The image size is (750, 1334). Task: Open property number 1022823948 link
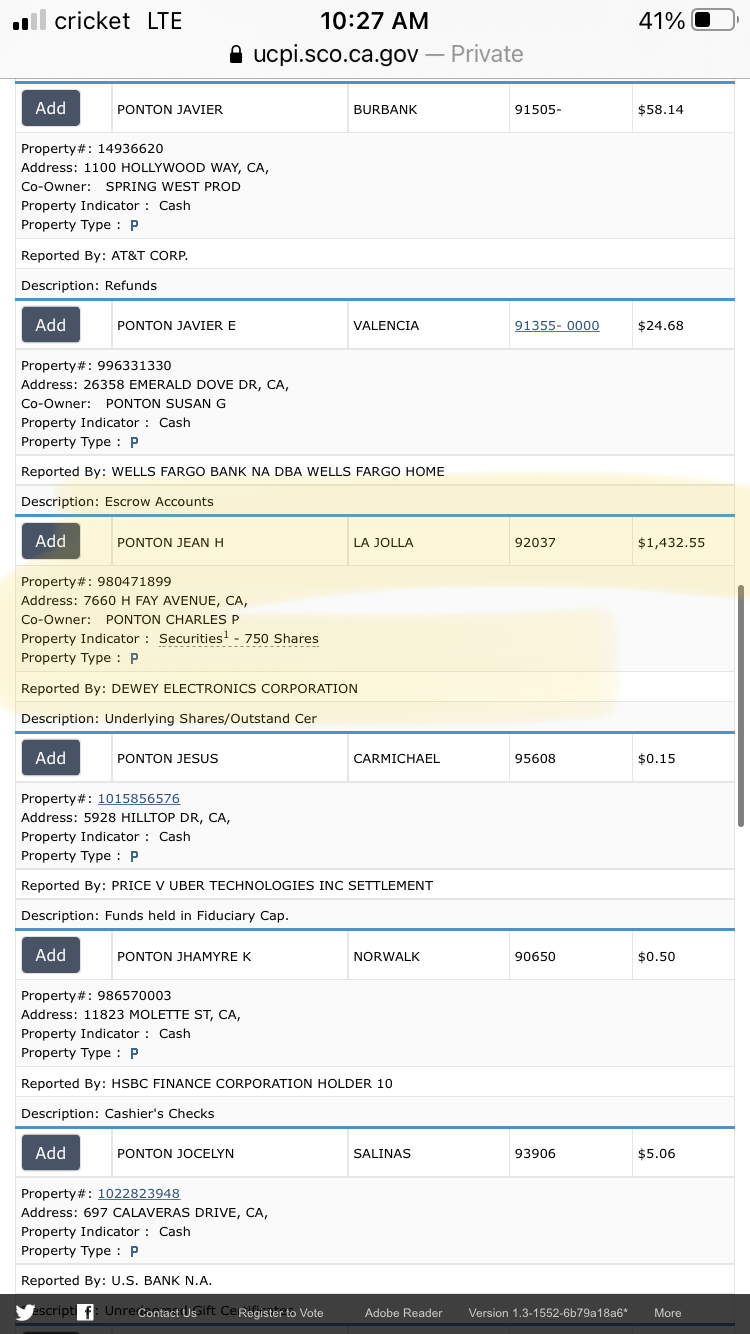(x=139, y=1193)
